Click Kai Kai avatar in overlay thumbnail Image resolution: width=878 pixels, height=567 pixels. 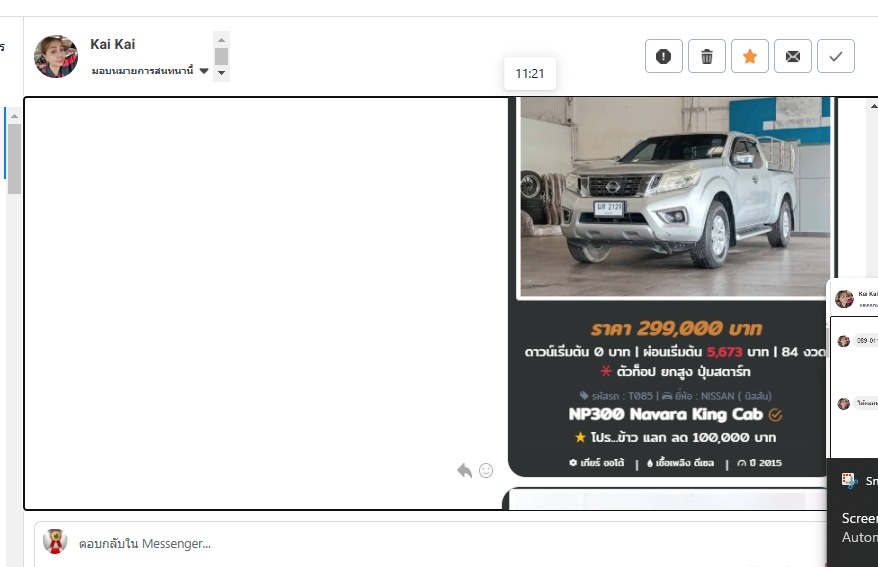844,299
